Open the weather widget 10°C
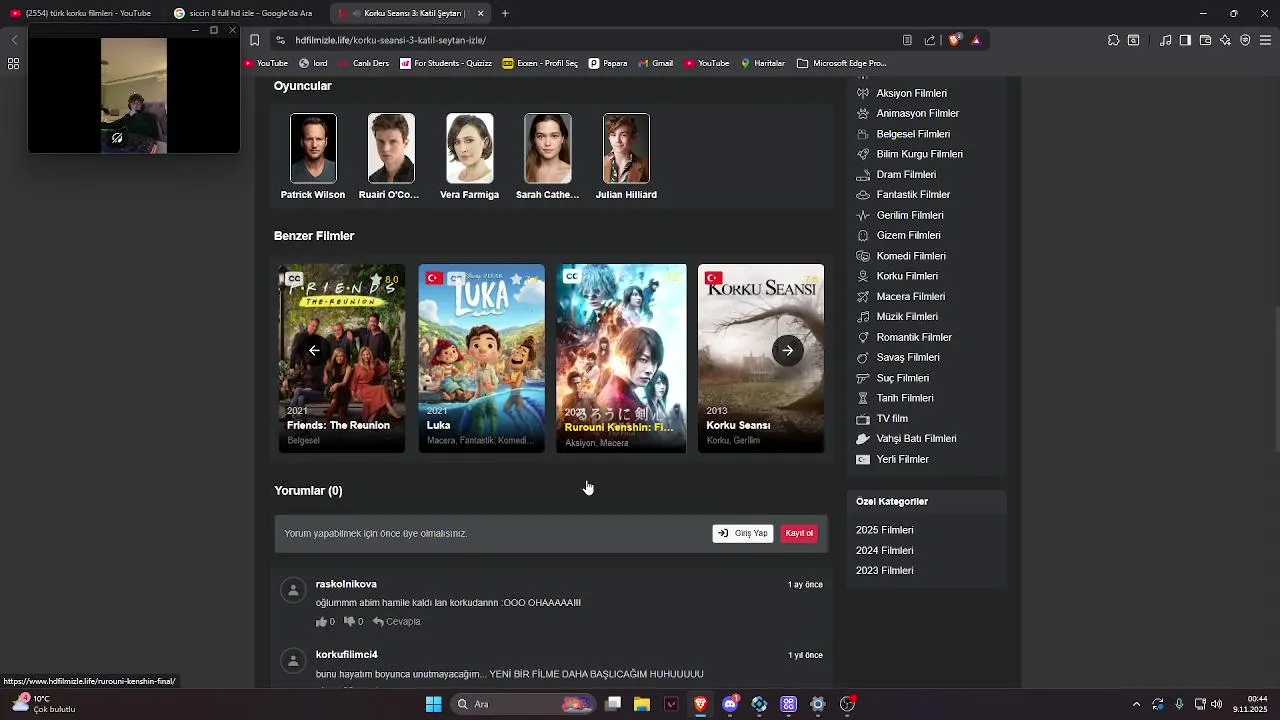The width and height of the screenshot is (1280, 720). click(44, 704)
